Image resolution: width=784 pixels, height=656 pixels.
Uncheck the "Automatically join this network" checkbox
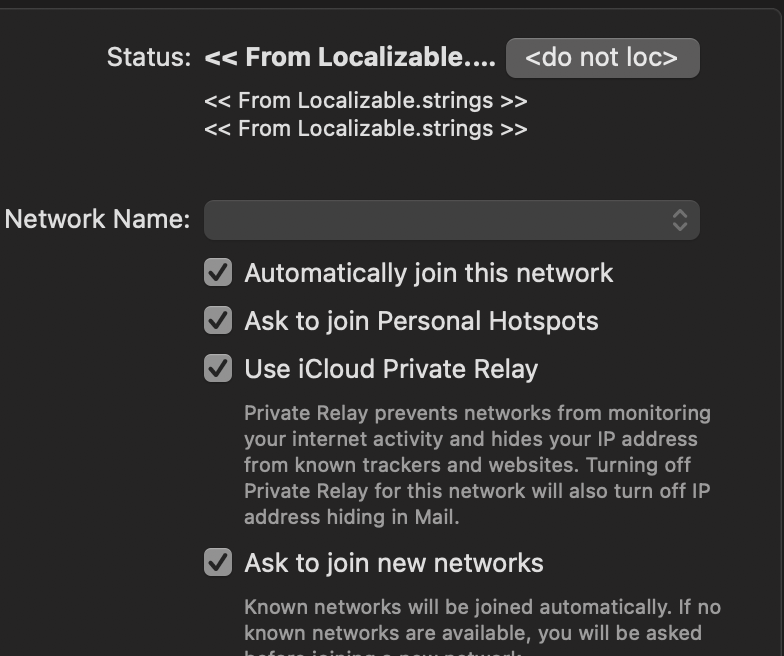pyautogui.click(x=218, y=273)
